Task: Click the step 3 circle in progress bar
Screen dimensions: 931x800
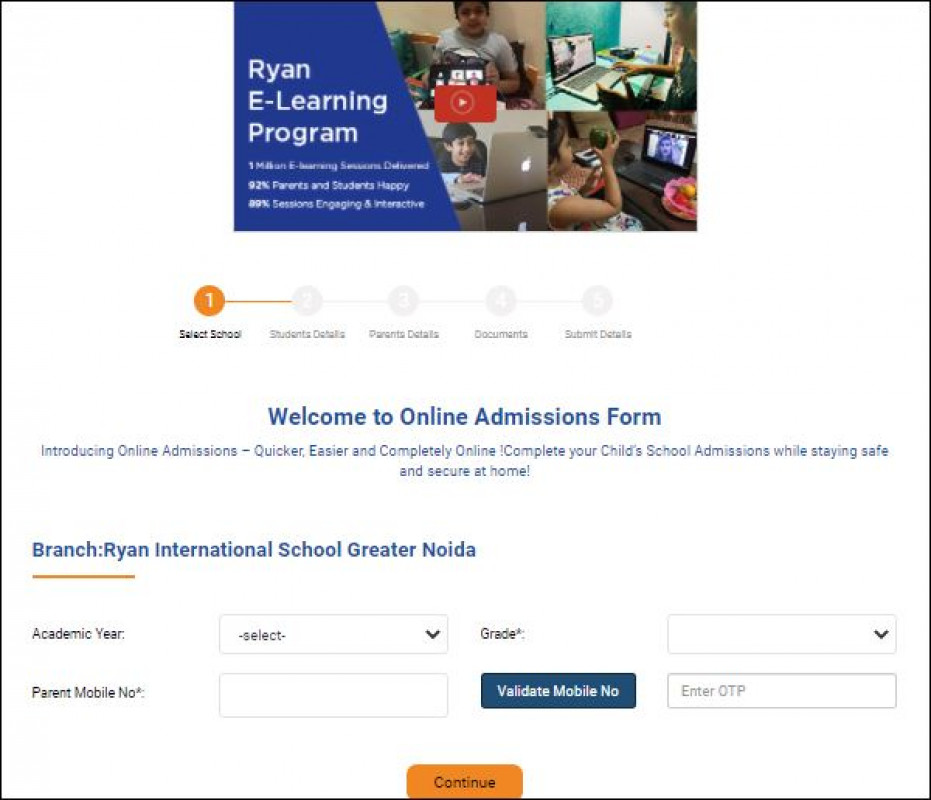Action: [403, 300]
